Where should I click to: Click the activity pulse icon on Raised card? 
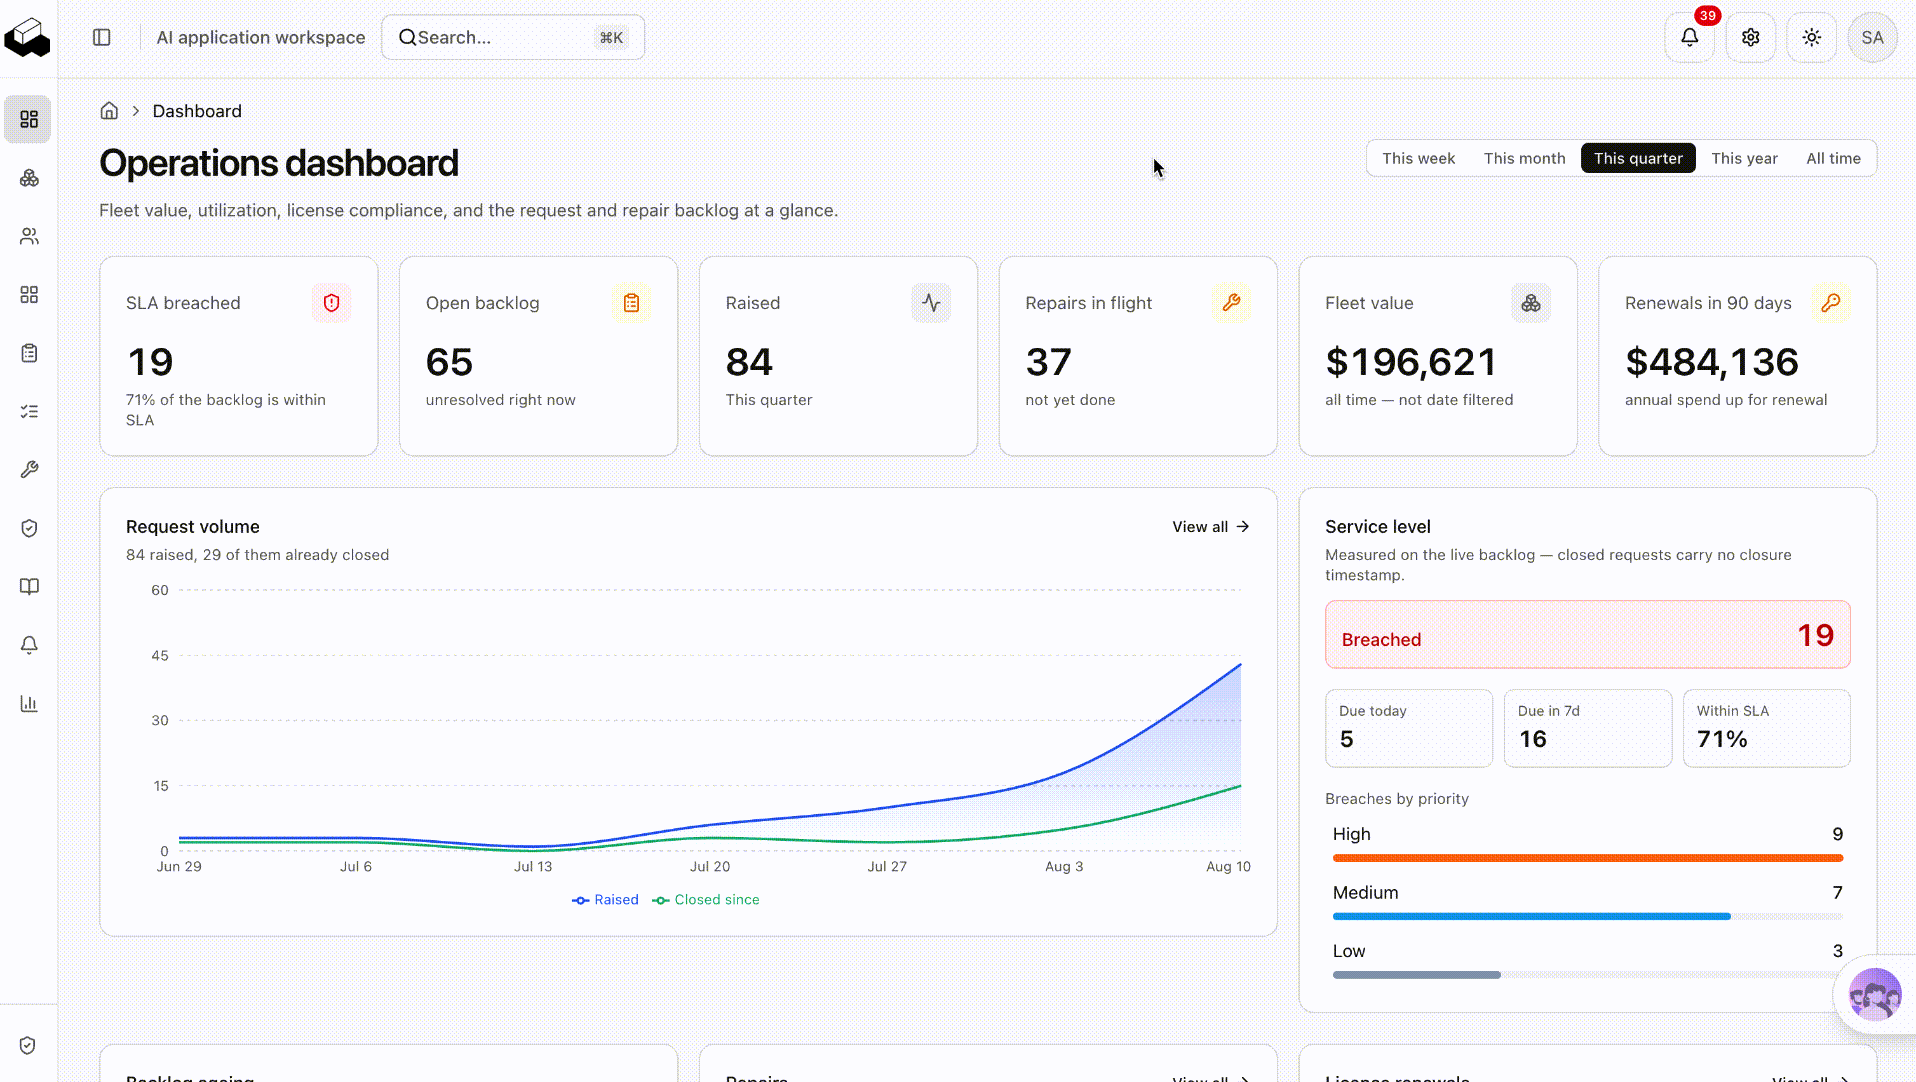click(x=931, y=303)
